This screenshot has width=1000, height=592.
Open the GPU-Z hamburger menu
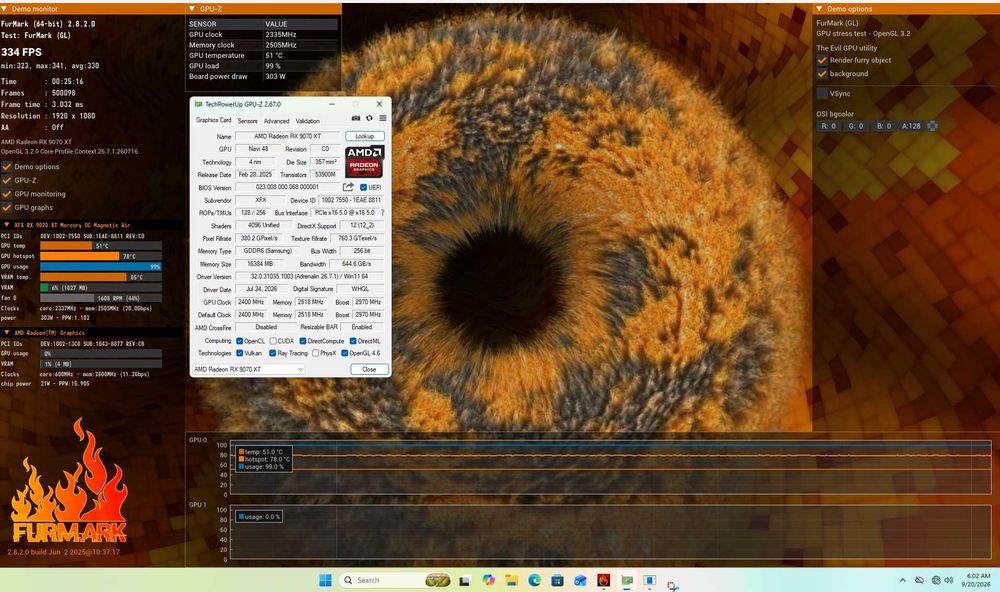click(383, 118)
